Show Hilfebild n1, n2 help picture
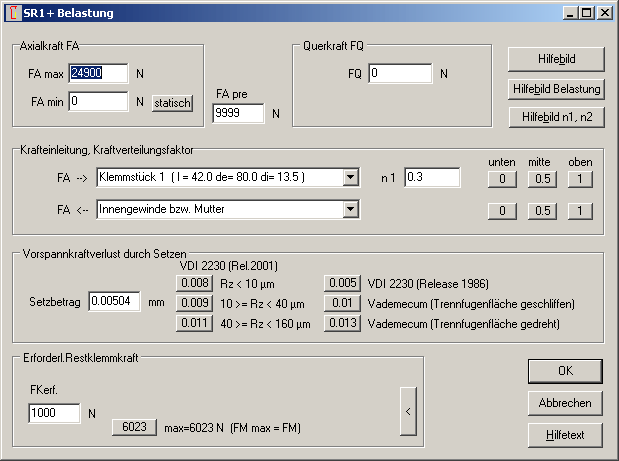 point(556,117)
